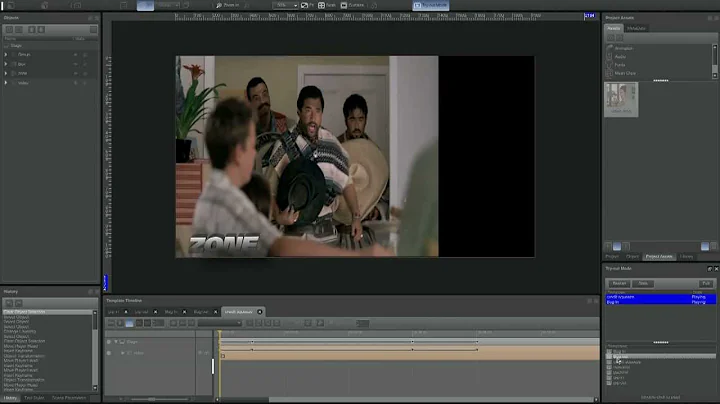Screen dimensions: 720x404
Task: Toggle visibility of Box object
Action: coord(76,64)
